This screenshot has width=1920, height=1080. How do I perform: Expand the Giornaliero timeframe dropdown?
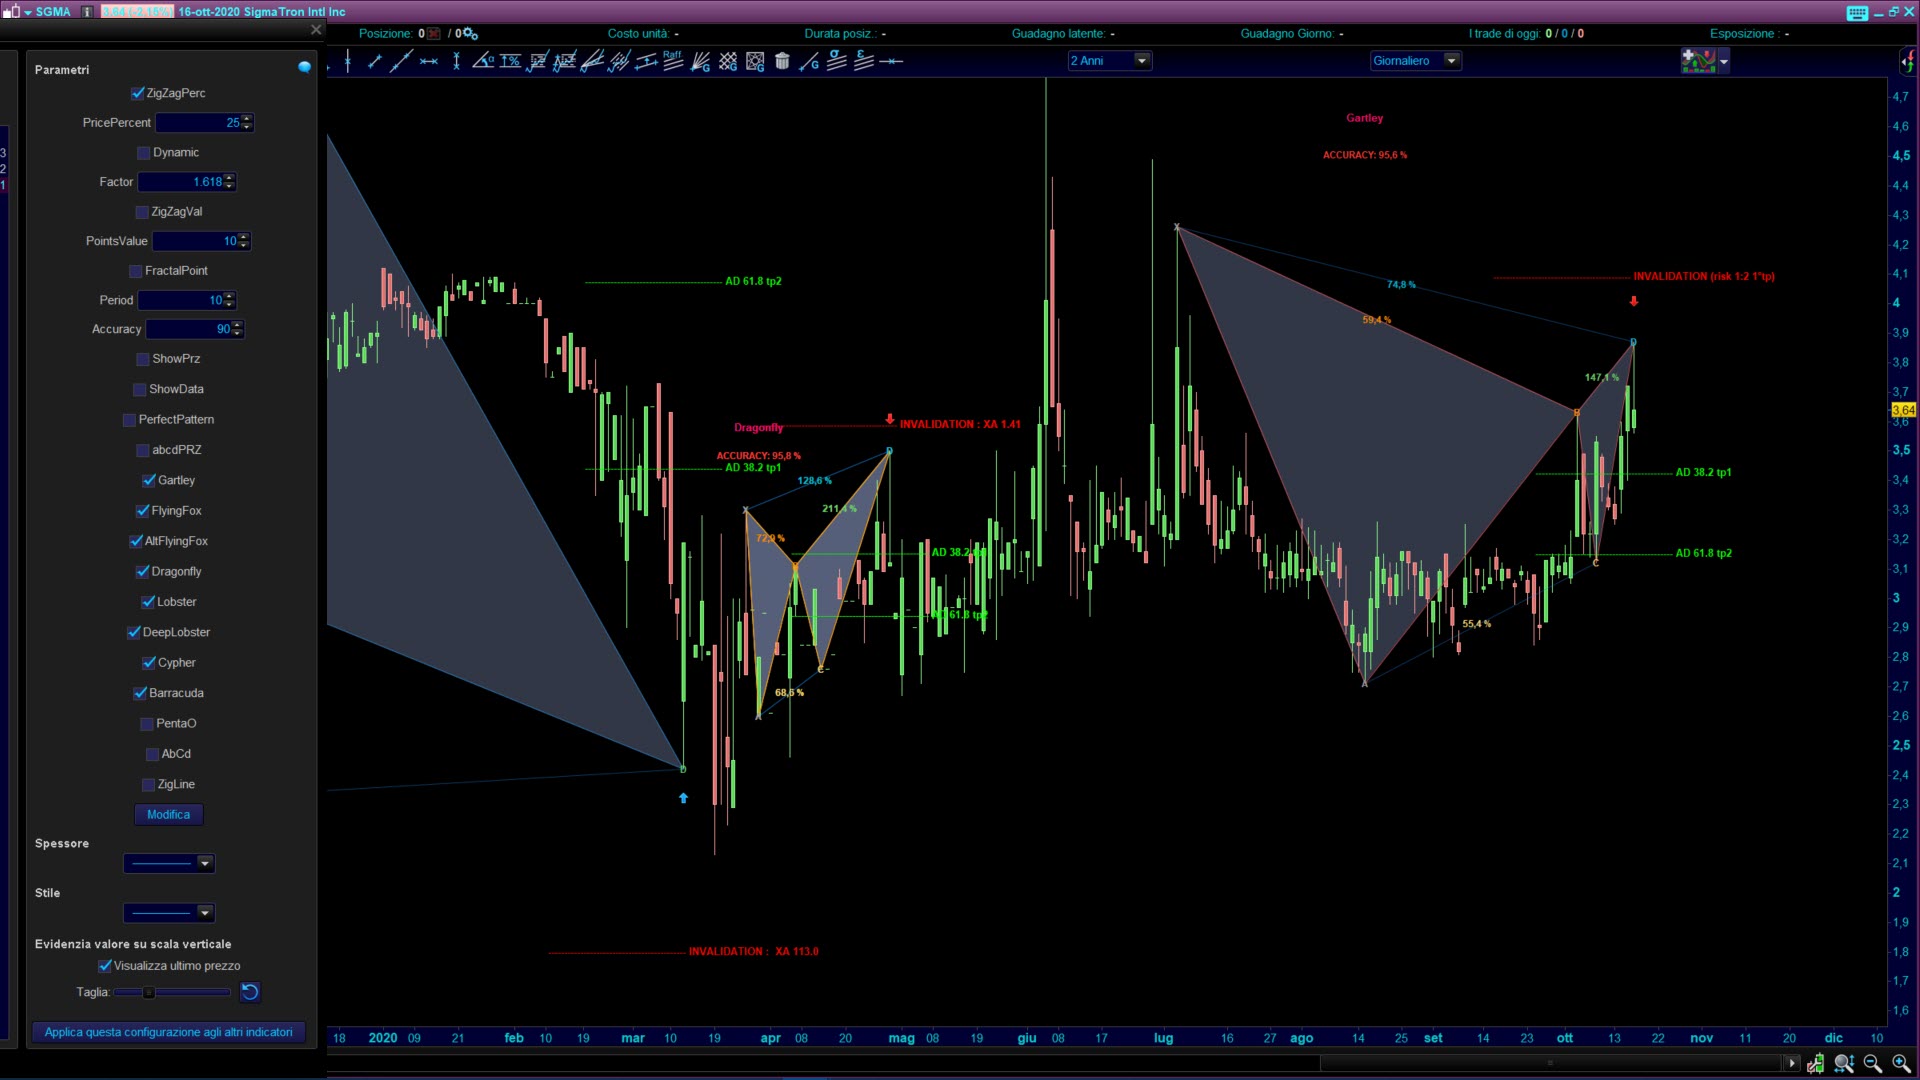pos(1451,61)
